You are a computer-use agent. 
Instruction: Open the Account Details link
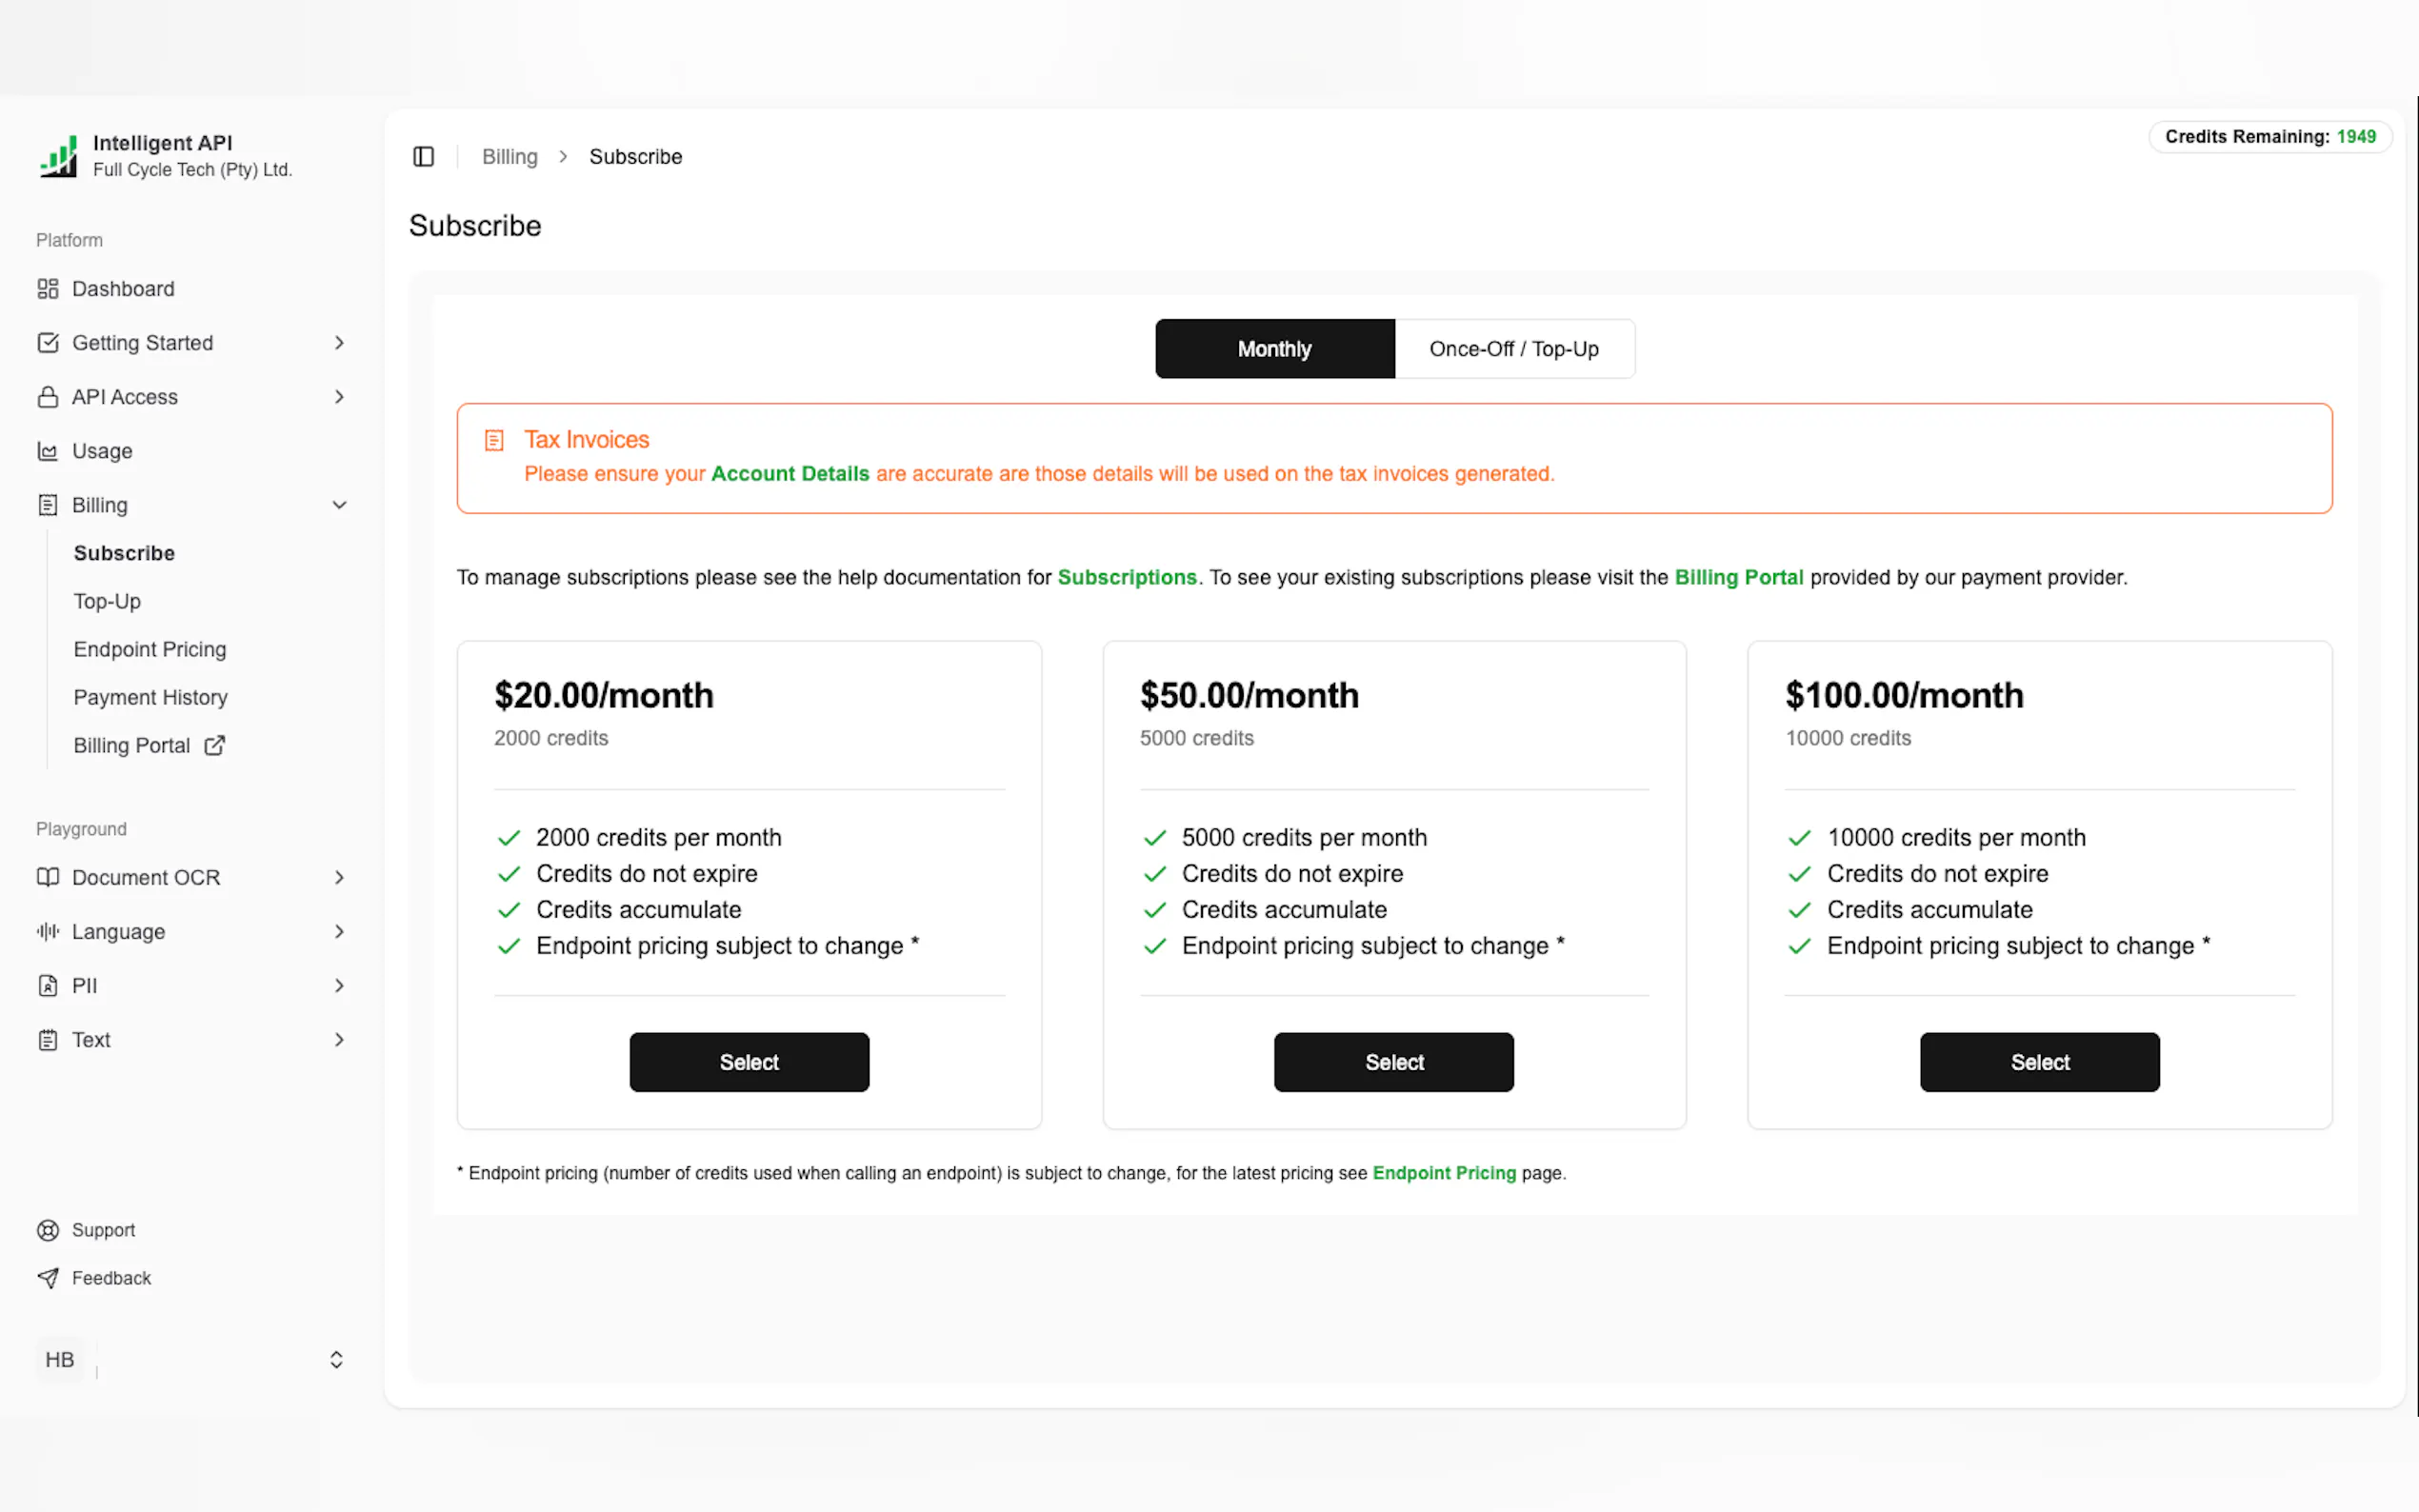point(789,474)
